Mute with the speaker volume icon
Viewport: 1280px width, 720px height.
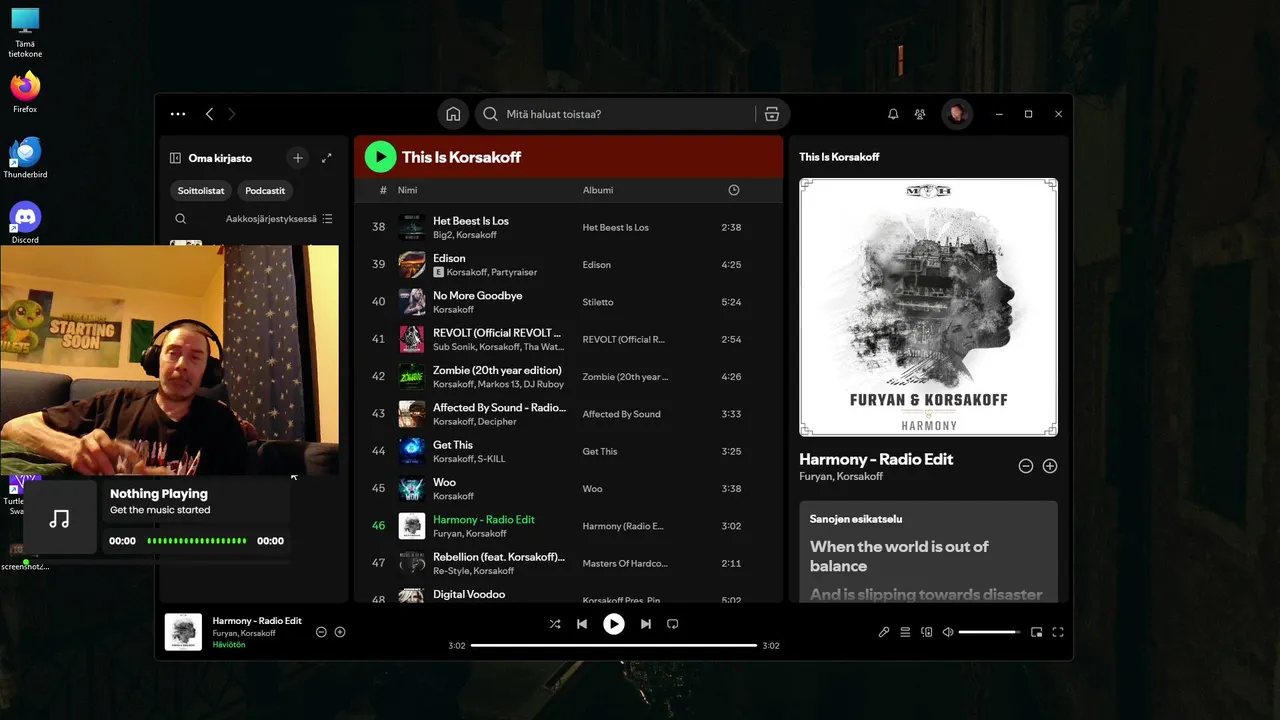(948, 632)
